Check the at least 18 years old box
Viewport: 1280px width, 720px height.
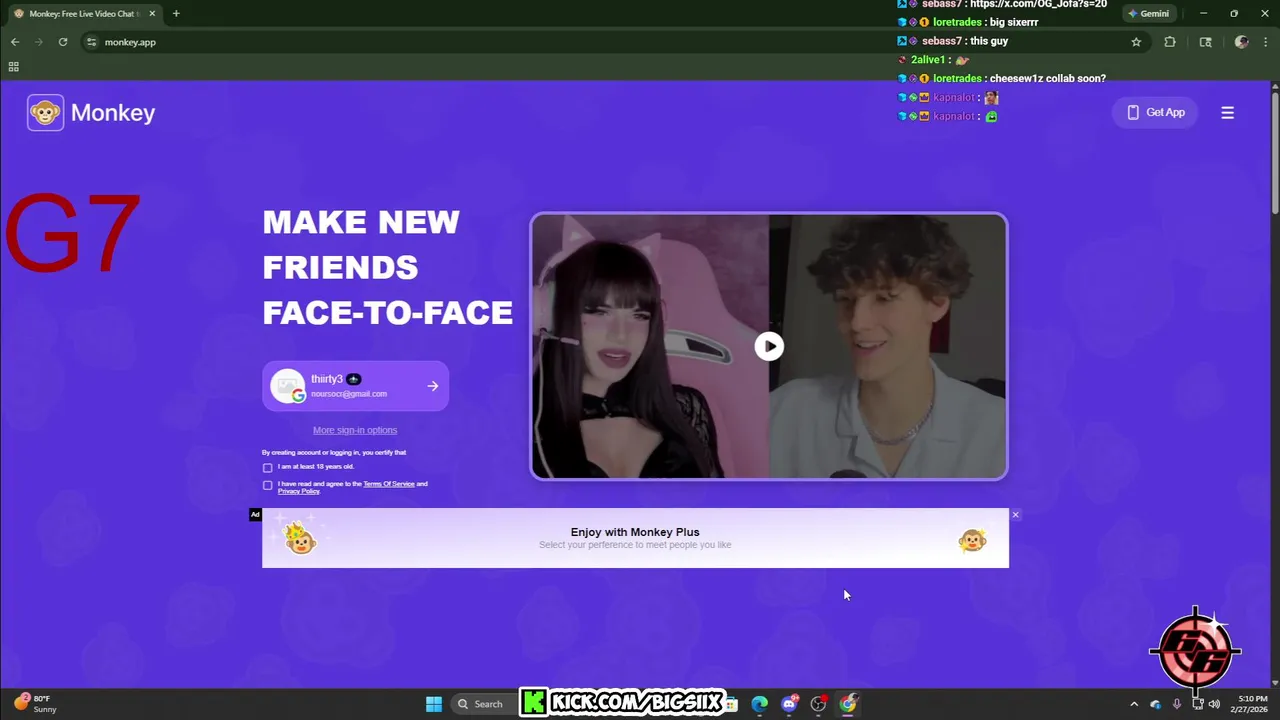(x=267, y=467)
